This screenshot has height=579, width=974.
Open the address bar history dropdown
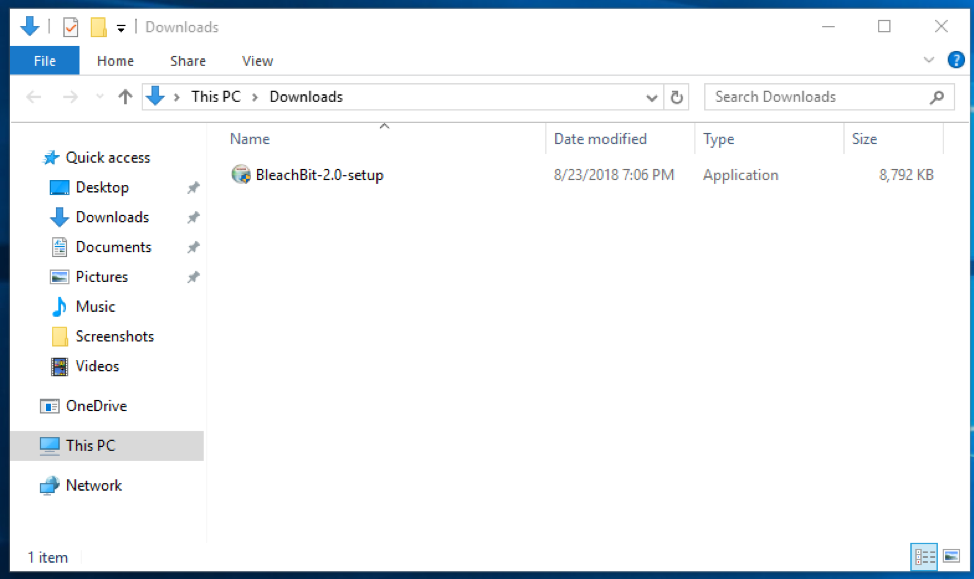pos(652,97)
